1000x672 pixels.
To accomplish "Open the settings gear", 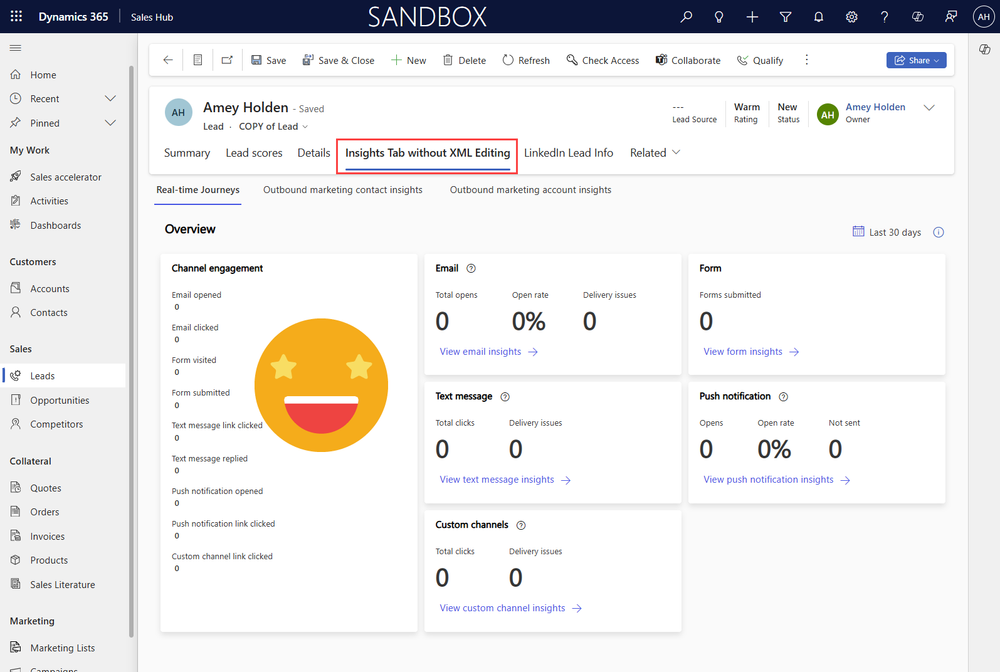I will [x=851, y=17].
